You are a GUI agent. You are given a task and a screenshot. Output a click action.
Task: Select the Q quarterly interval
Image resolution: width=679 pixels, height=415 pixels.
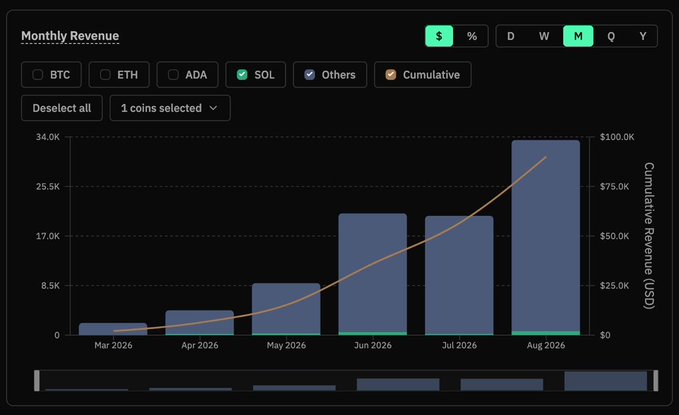point(611,36)
